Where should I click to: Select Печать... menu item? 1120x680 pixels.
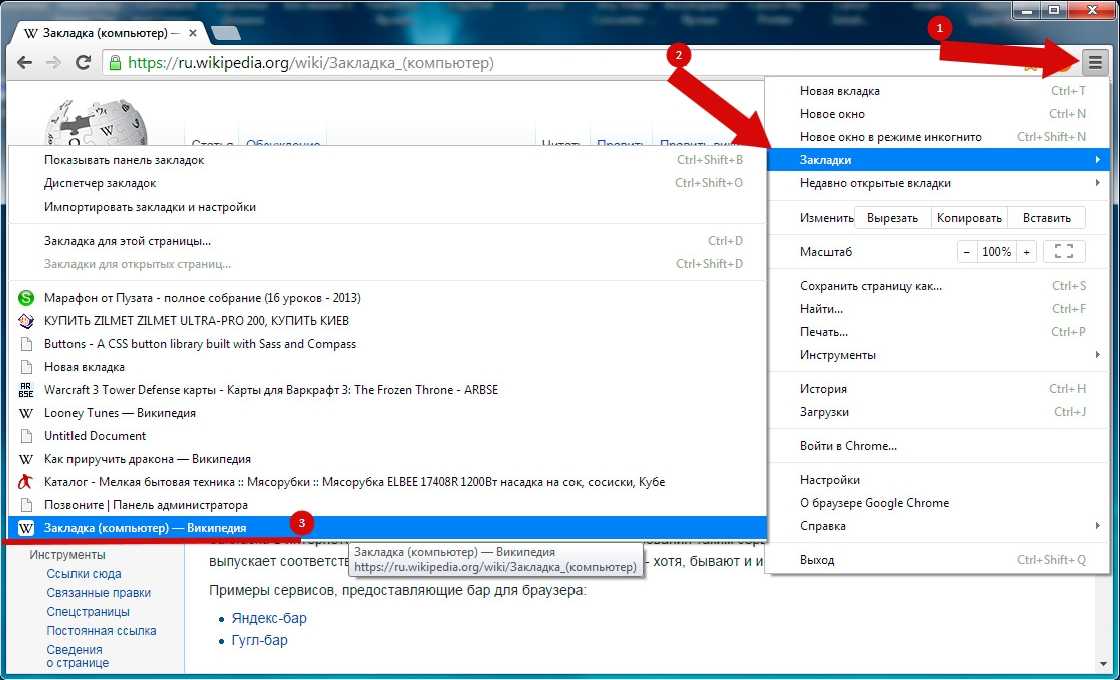939,331
